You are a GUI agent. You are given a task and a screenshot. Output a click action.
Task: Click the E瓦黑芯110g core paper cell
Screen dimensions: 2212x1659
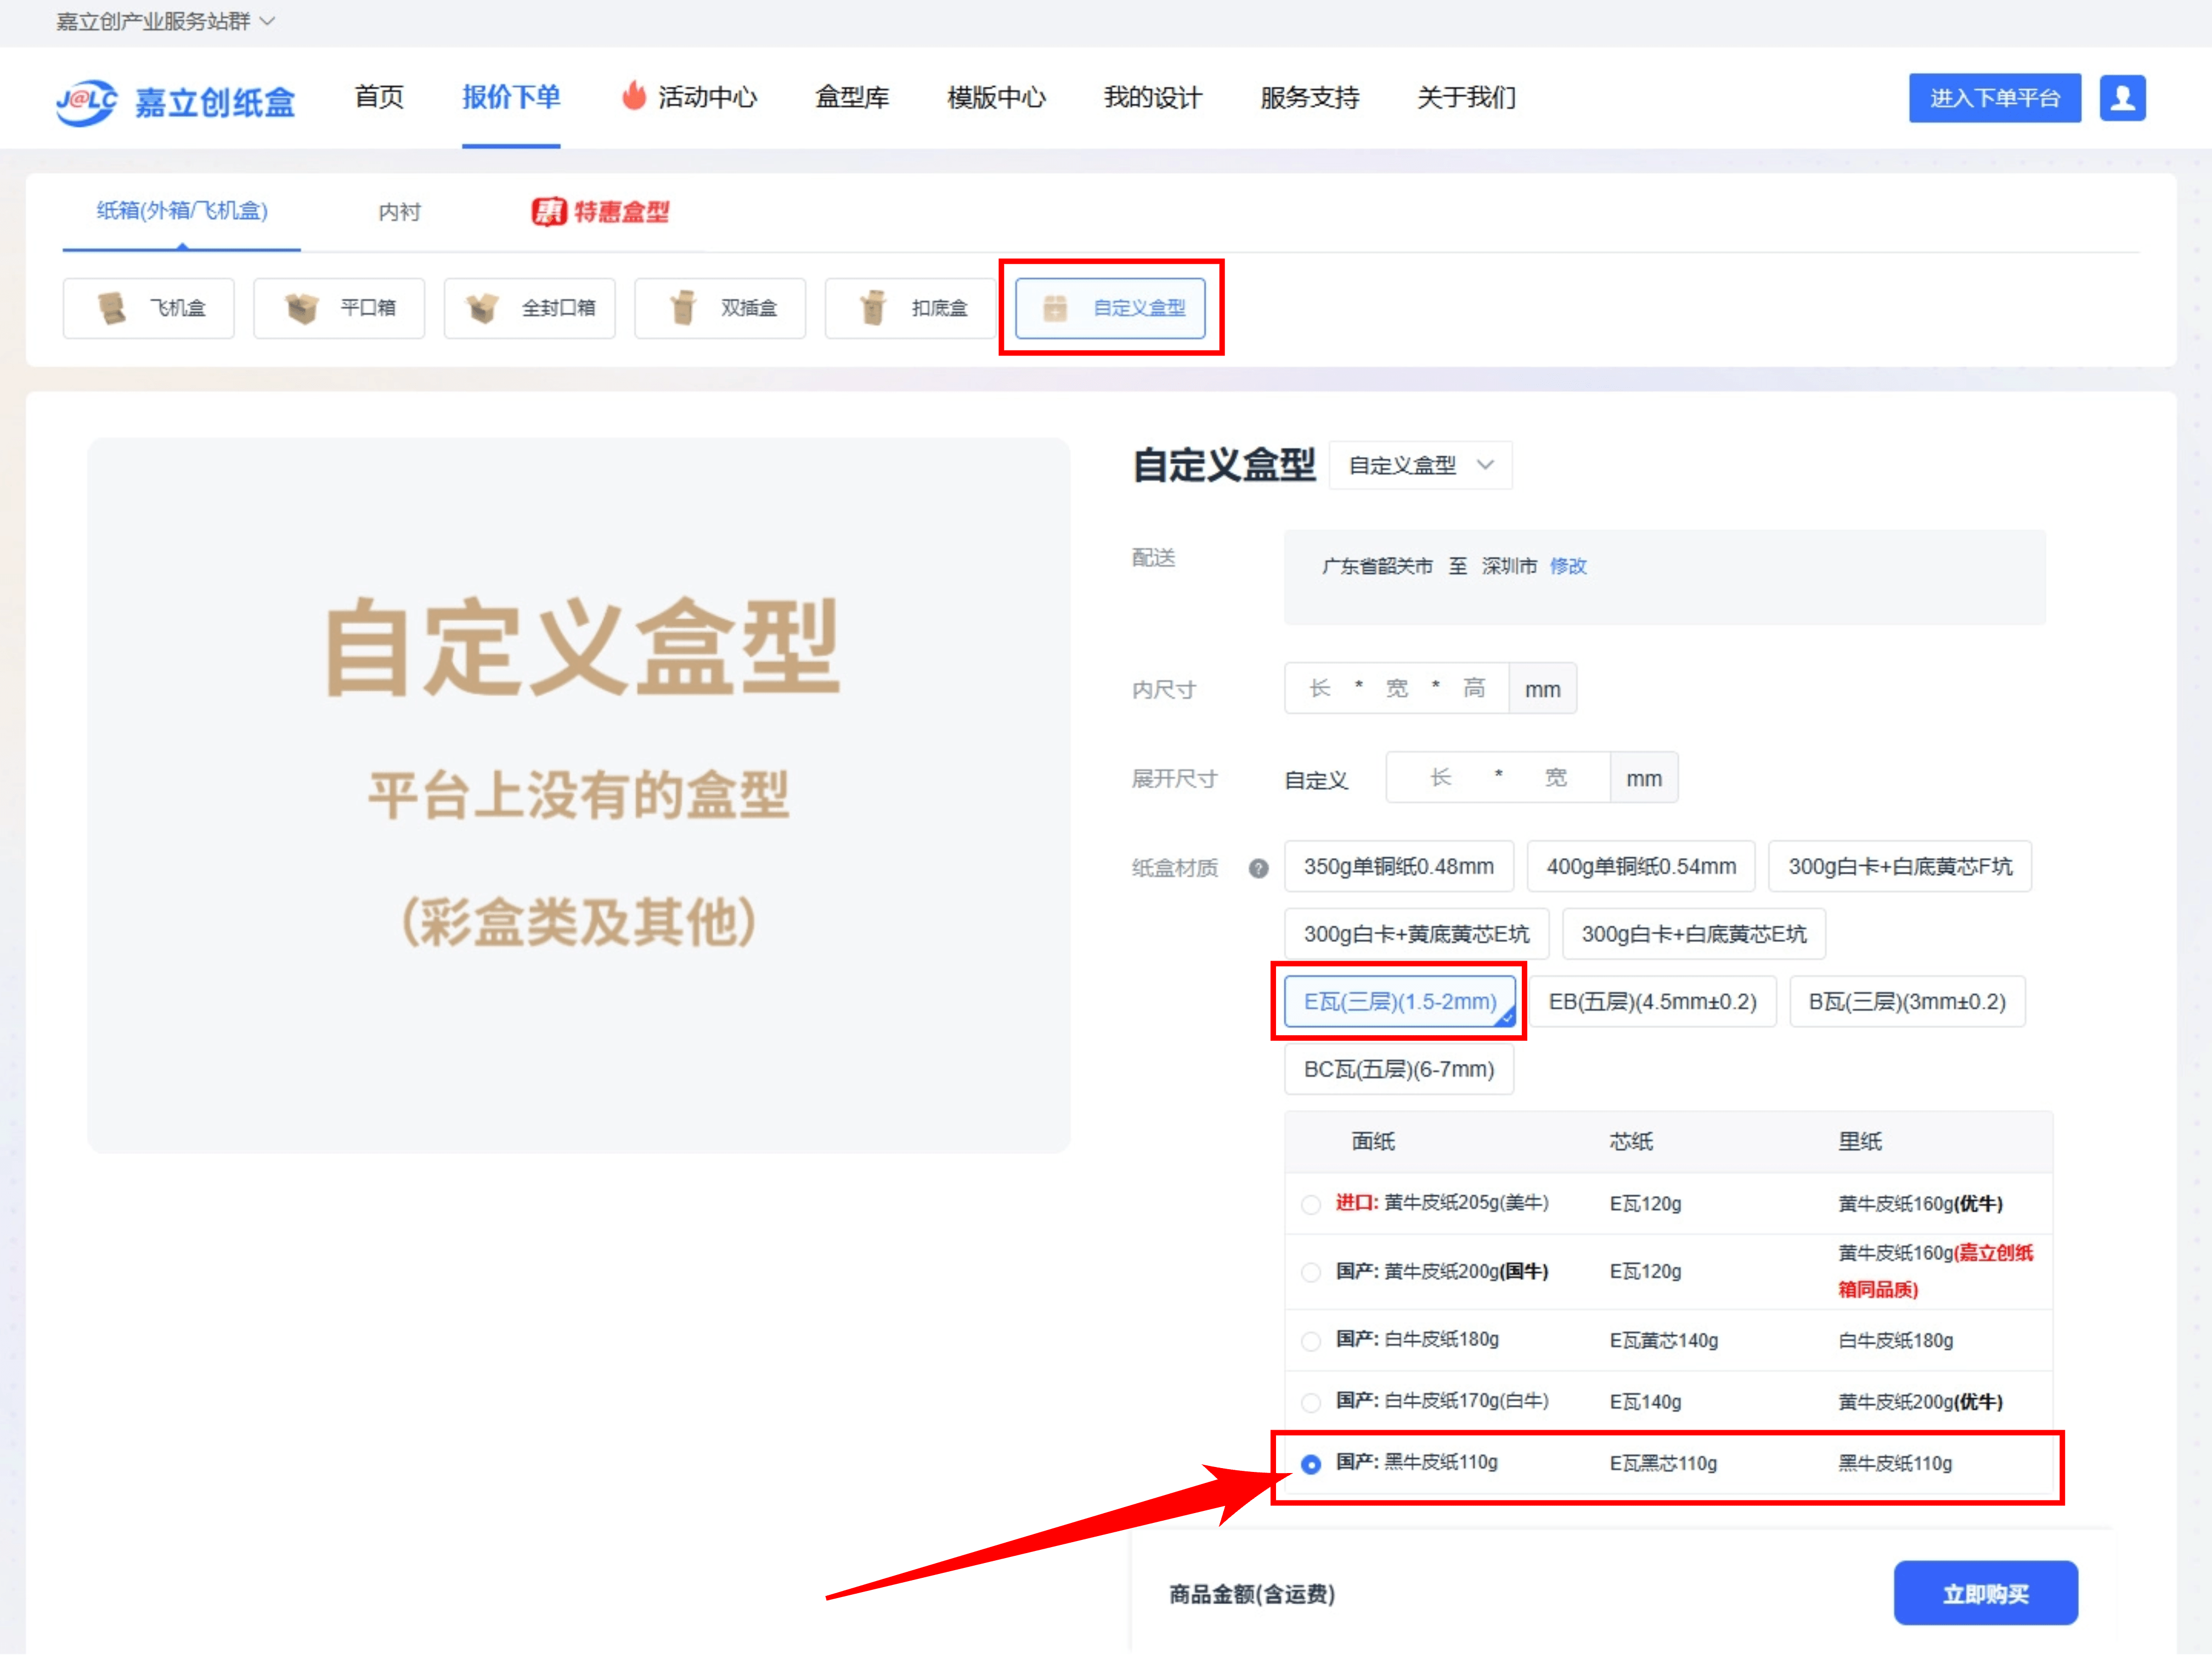click(1663, 1464)
